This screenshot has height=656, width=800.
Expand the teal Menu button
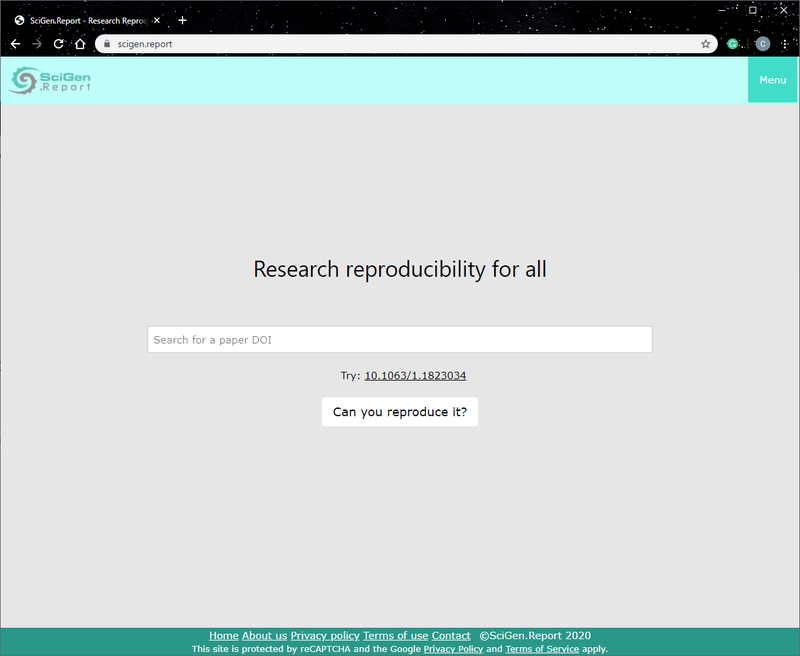(772, 80)
